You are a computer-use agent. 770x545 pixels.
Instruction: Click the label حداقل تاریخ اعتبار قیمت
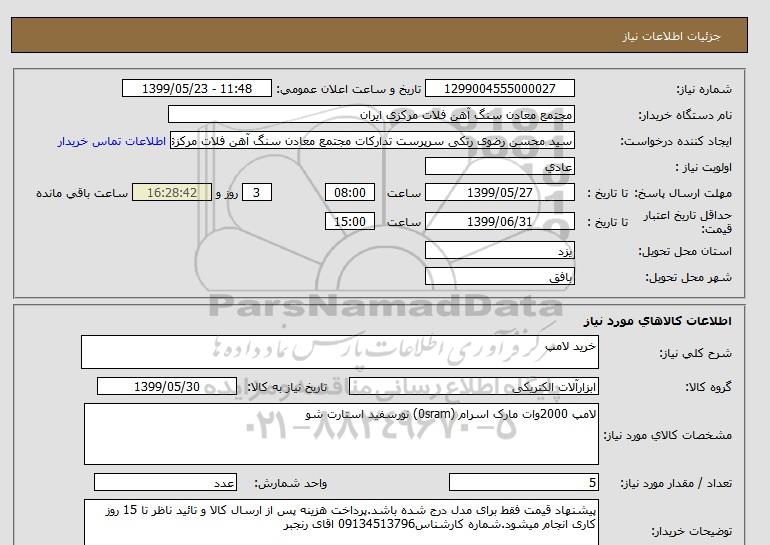pyautogui.click(x=688, y=222)
